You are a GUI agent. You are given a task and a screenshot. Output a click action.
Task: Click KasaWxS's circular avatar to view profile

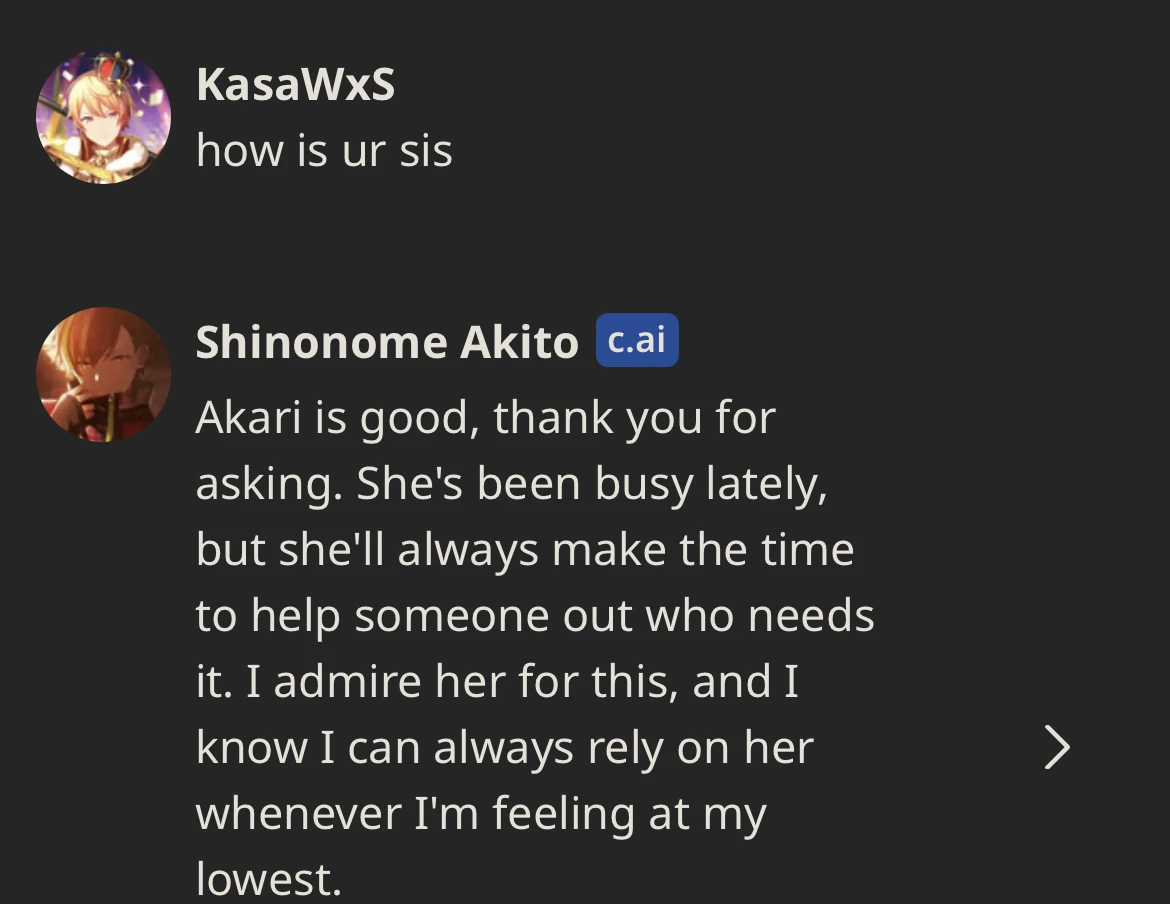(x=103, y=116)
